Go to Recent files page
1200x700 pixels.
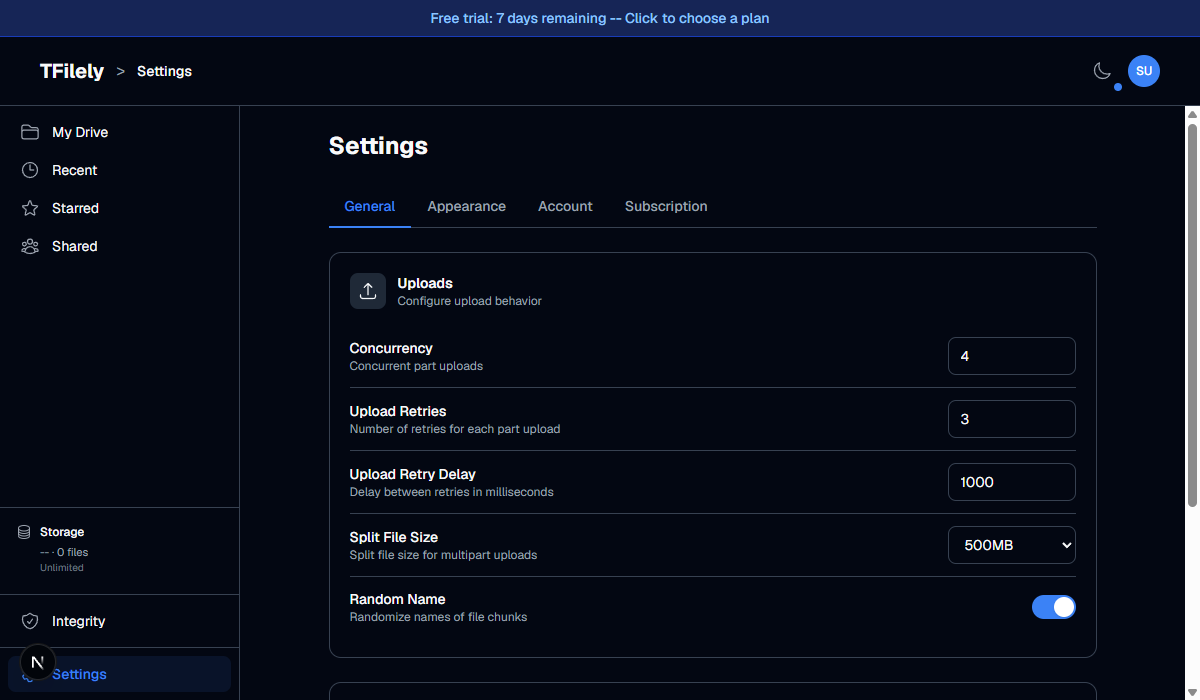(x=119, y=170)
